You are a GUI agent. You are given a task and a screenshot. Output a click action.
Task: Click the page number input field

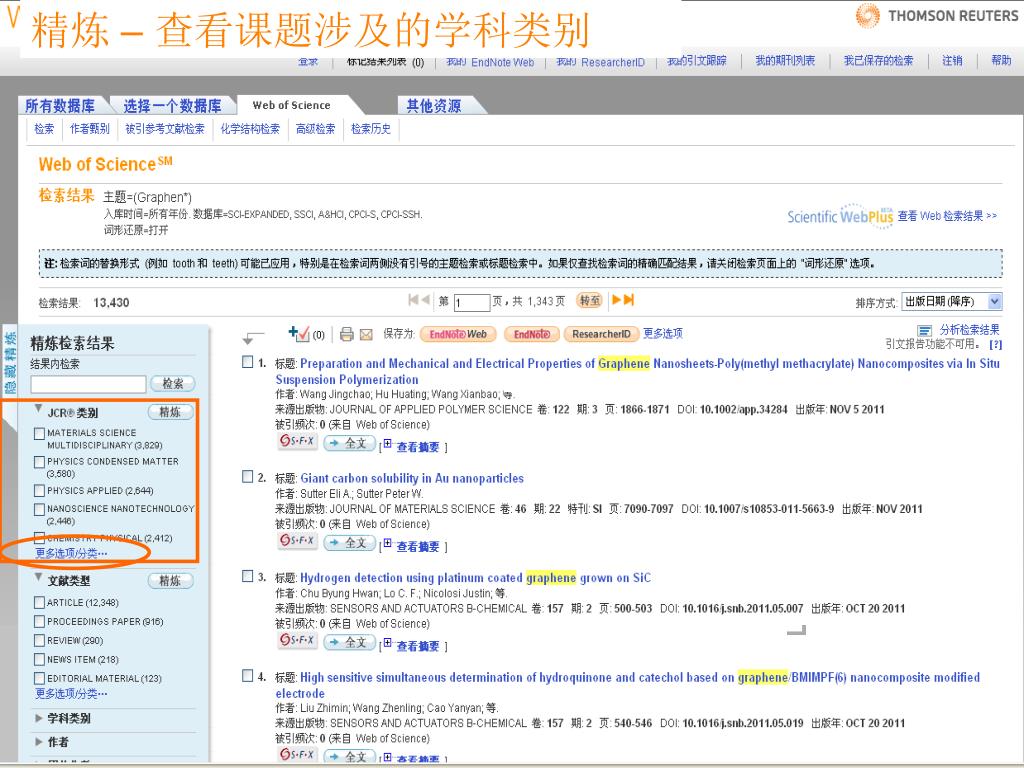(x=470, y=303)
